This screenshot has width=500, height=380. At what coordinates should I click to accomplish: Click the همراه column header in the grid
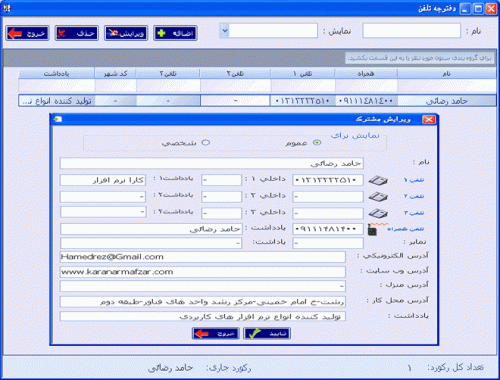pyautogui.click(x=366, y=74)
